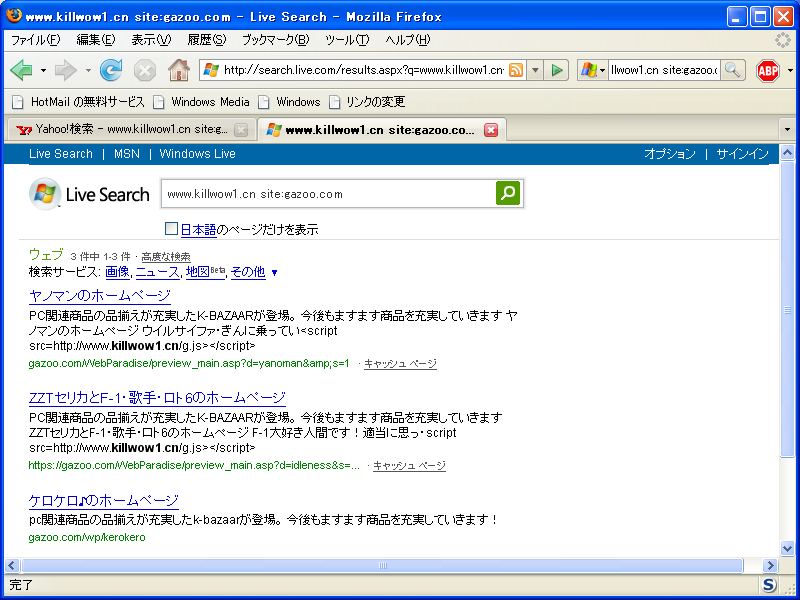Viewport: 800px width, 600px height.
Task: Click the ABP Adblock Plus icon
Action: click(x=768, y=70)
